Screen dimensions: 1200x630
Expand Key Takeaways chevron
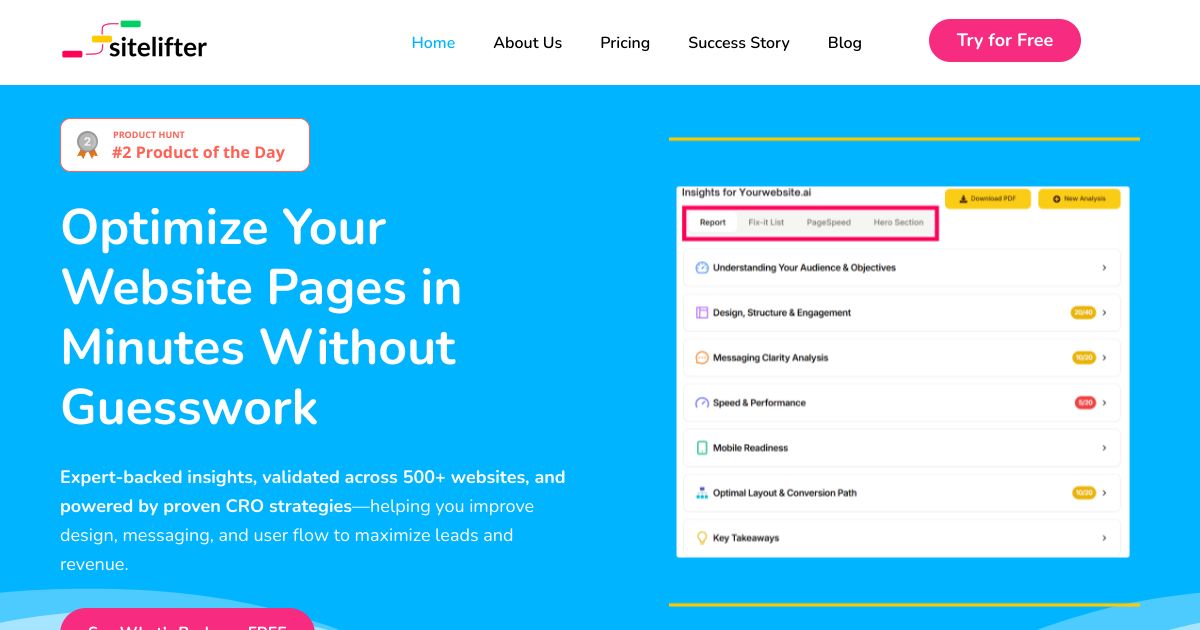[1104, 538]
